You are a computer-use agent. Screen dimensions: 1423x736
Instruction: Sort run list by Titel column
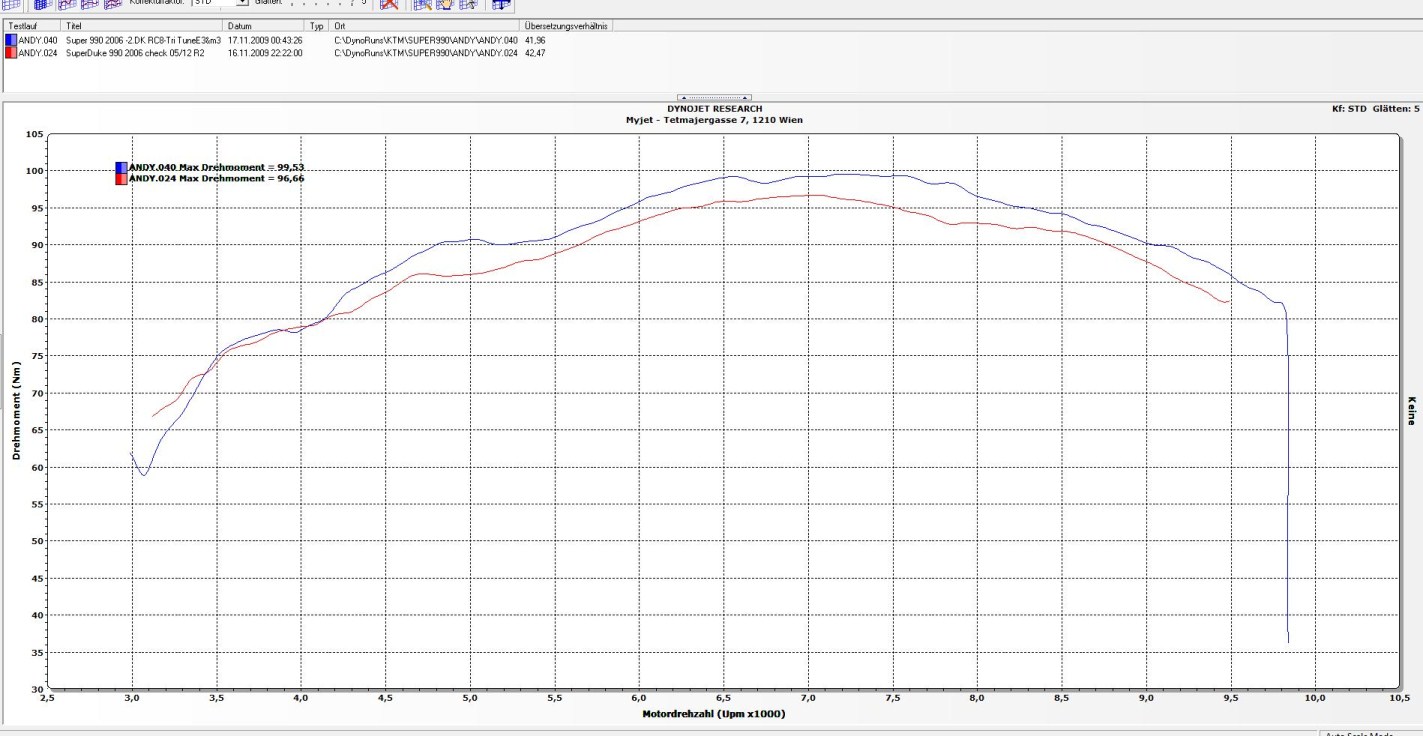(140, 25)
